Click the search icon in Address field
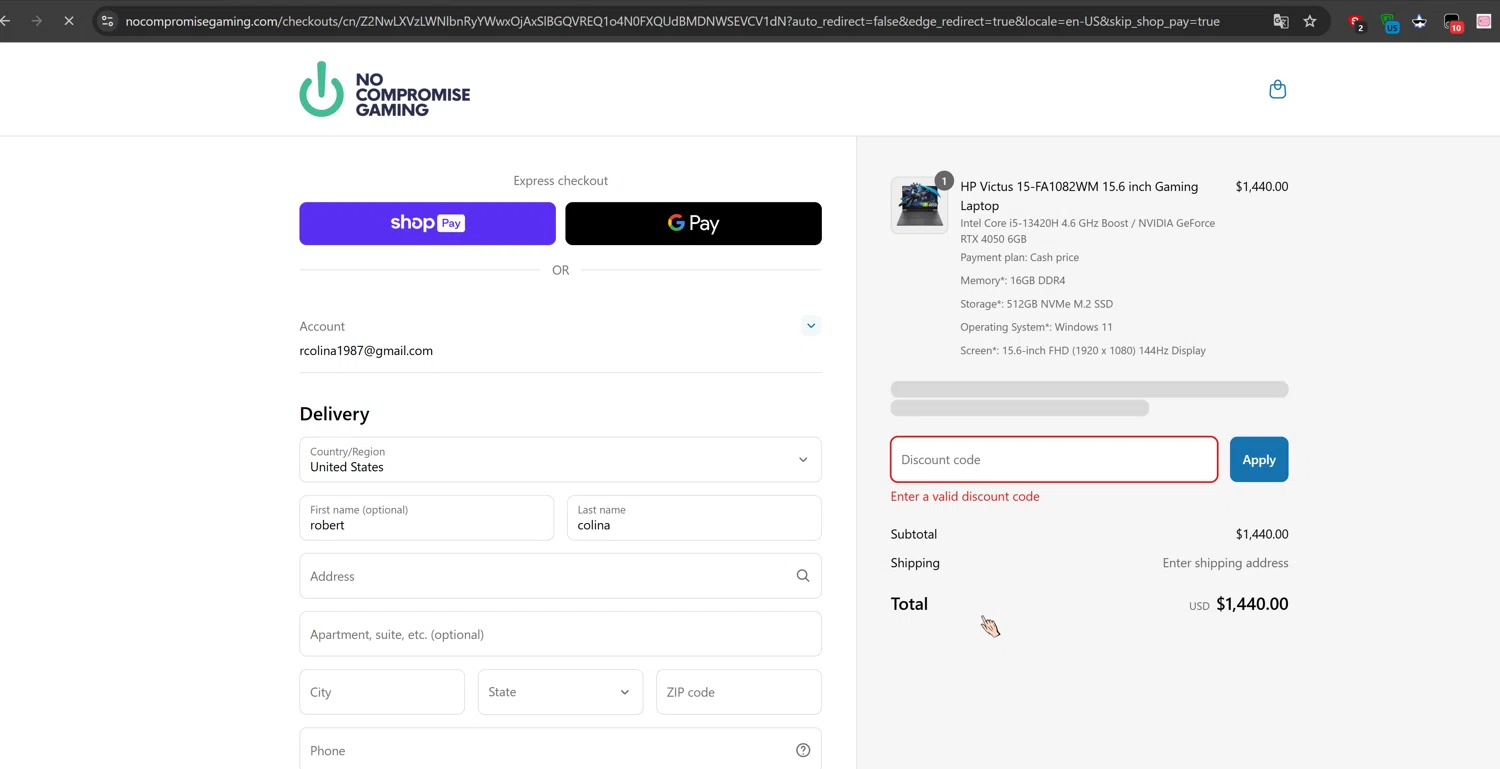 (x=803, y=576)
